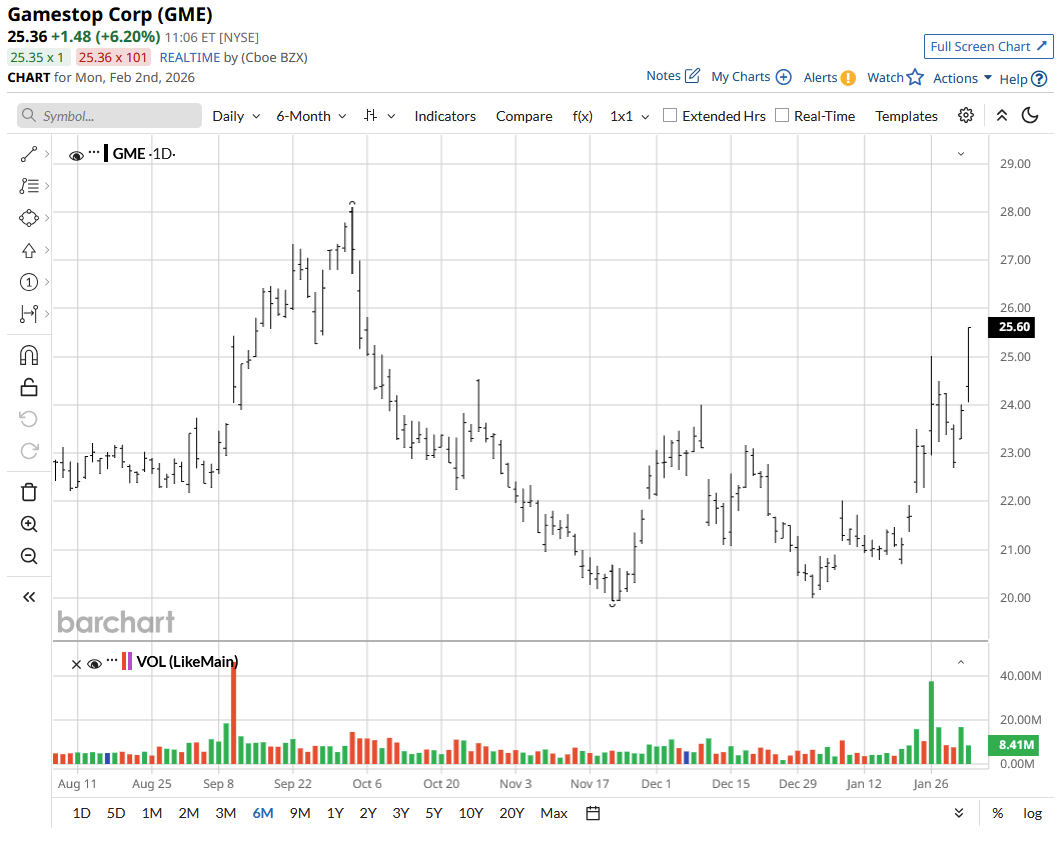Select the Max time range

[553, 813]
